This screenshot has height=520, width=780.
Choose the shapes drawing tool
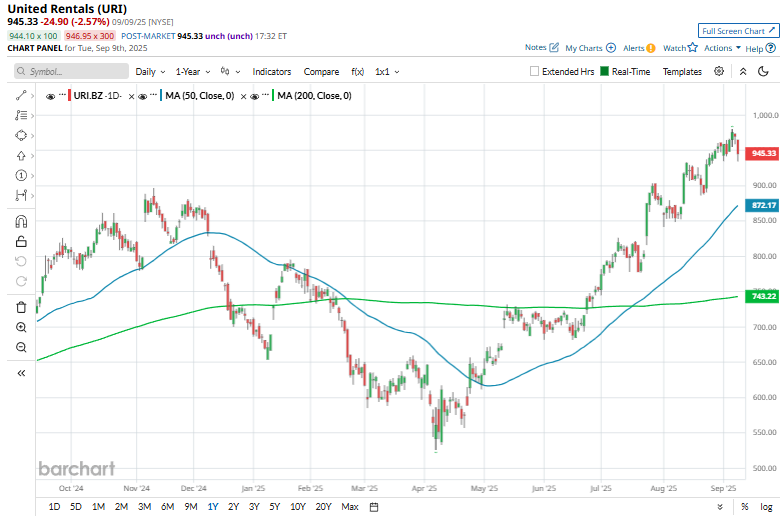click(x=21, y=135)
